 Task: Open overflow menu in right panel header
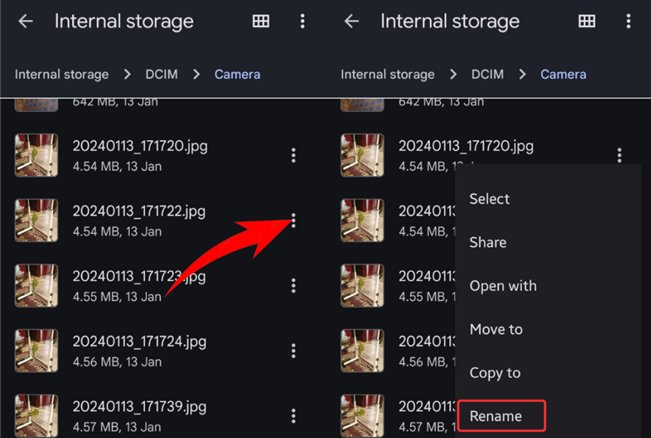tap(628, 21)
